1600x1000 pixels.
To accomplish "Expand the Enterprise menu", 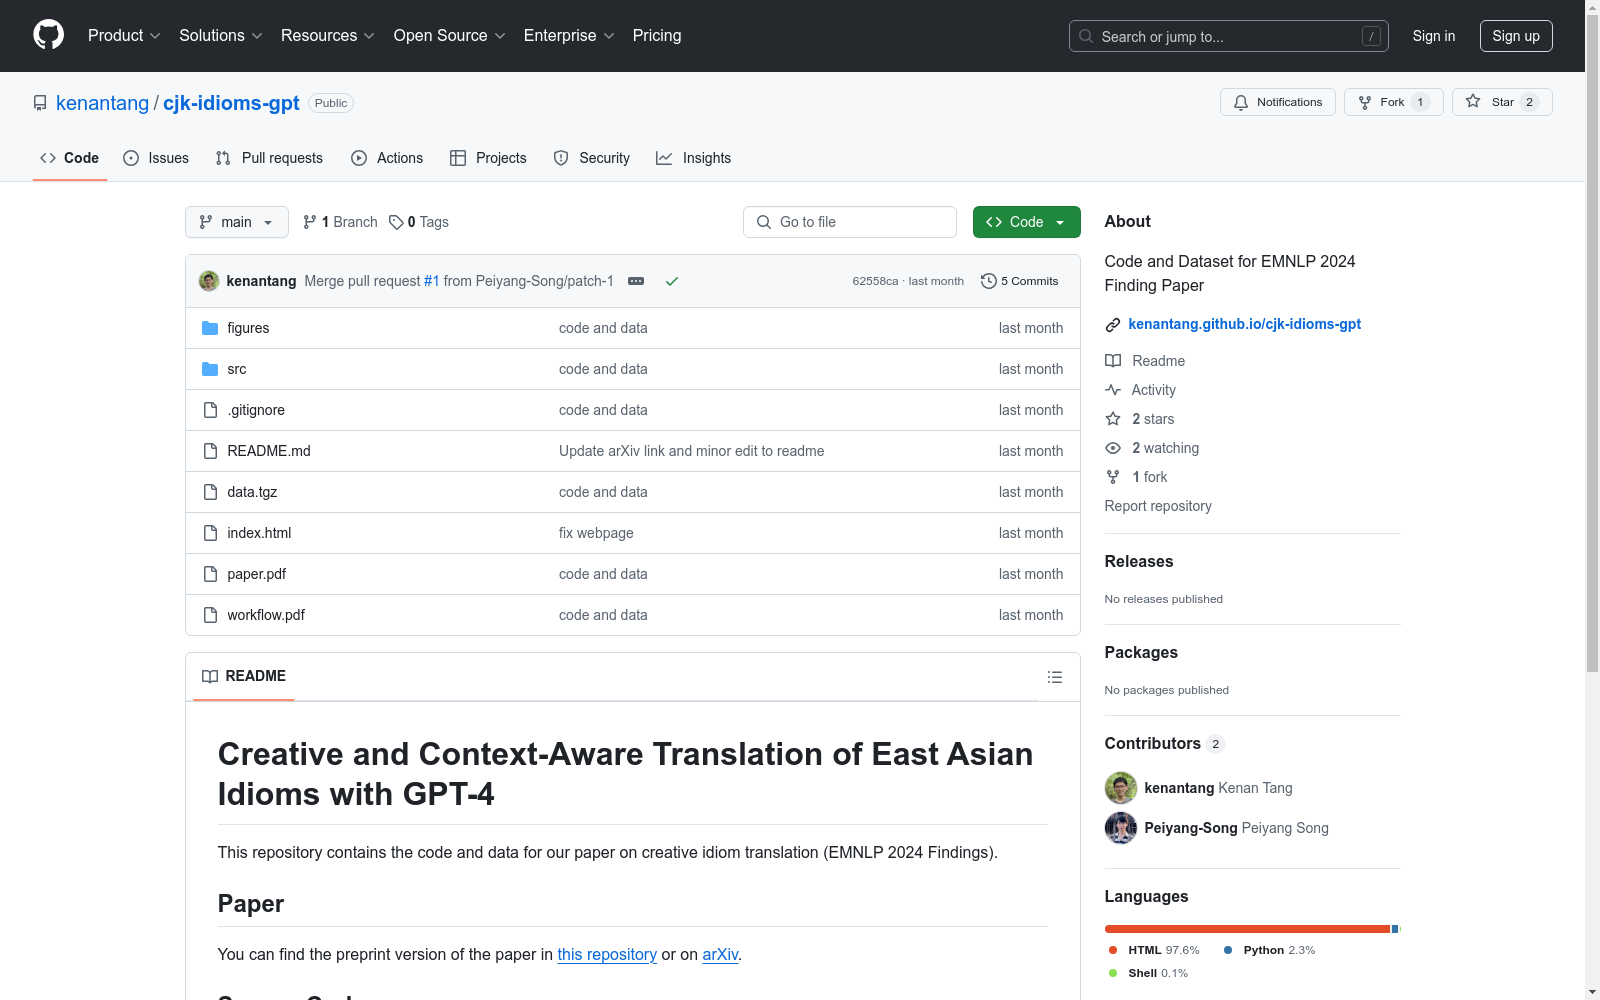I will point(569,36).
